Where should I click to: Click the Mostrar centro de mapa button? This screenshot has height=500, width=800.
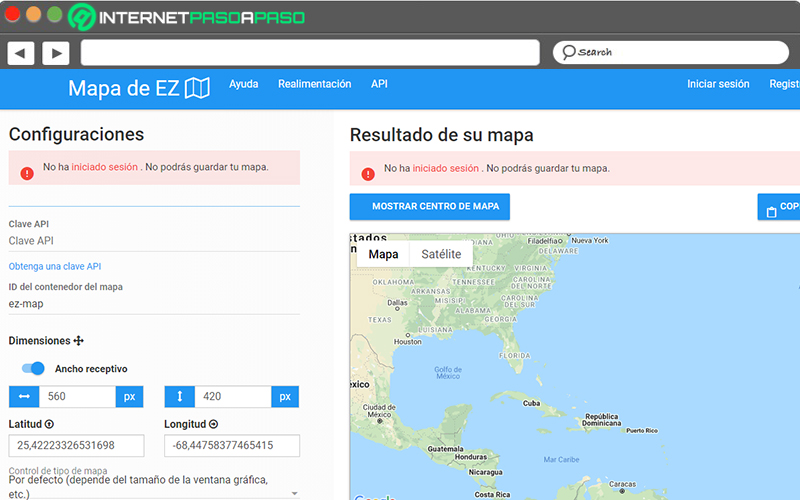430,207
